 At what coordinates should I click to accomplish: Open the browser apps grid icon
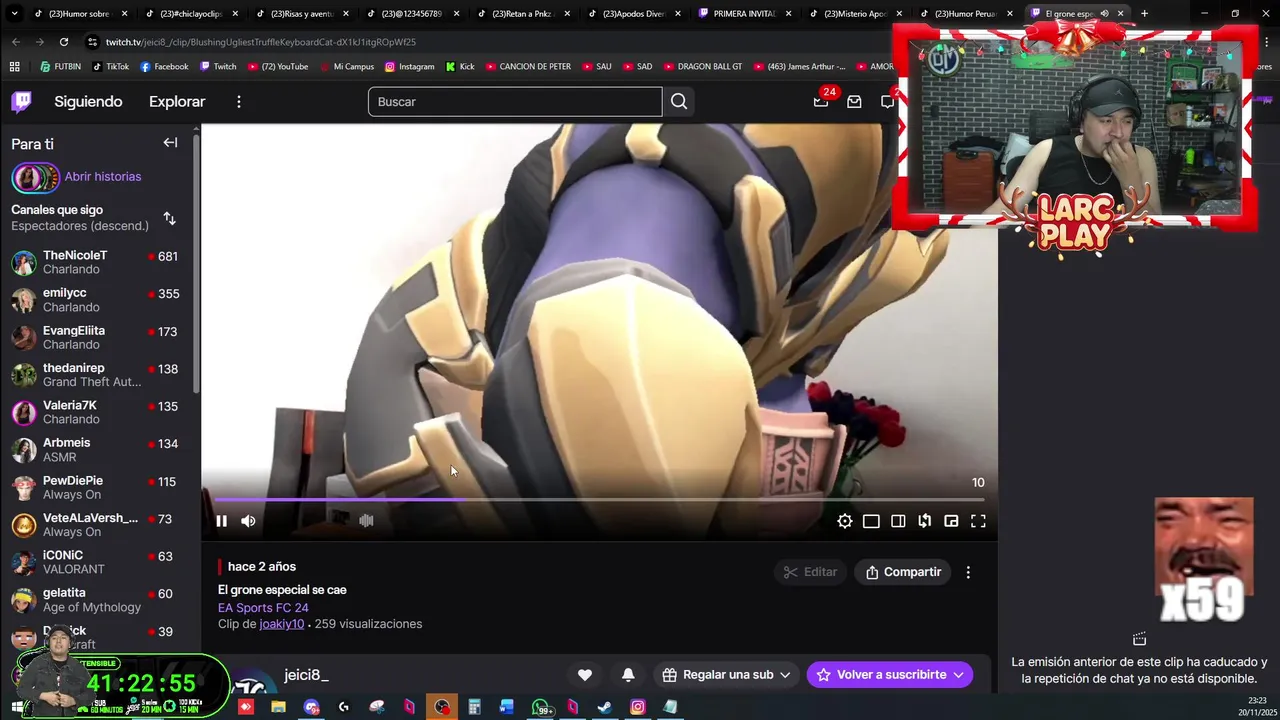[x=14, y=66]
